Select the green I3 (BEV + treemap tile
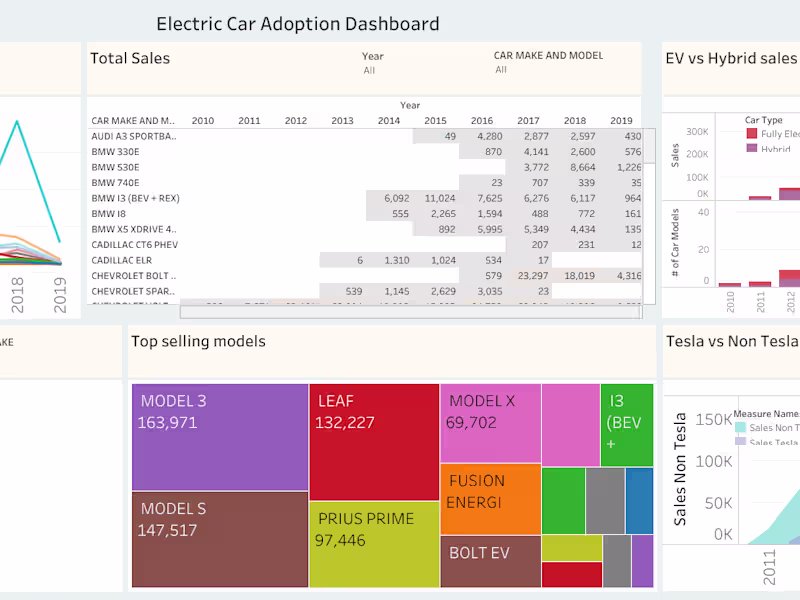 click(x=627, y=425)
